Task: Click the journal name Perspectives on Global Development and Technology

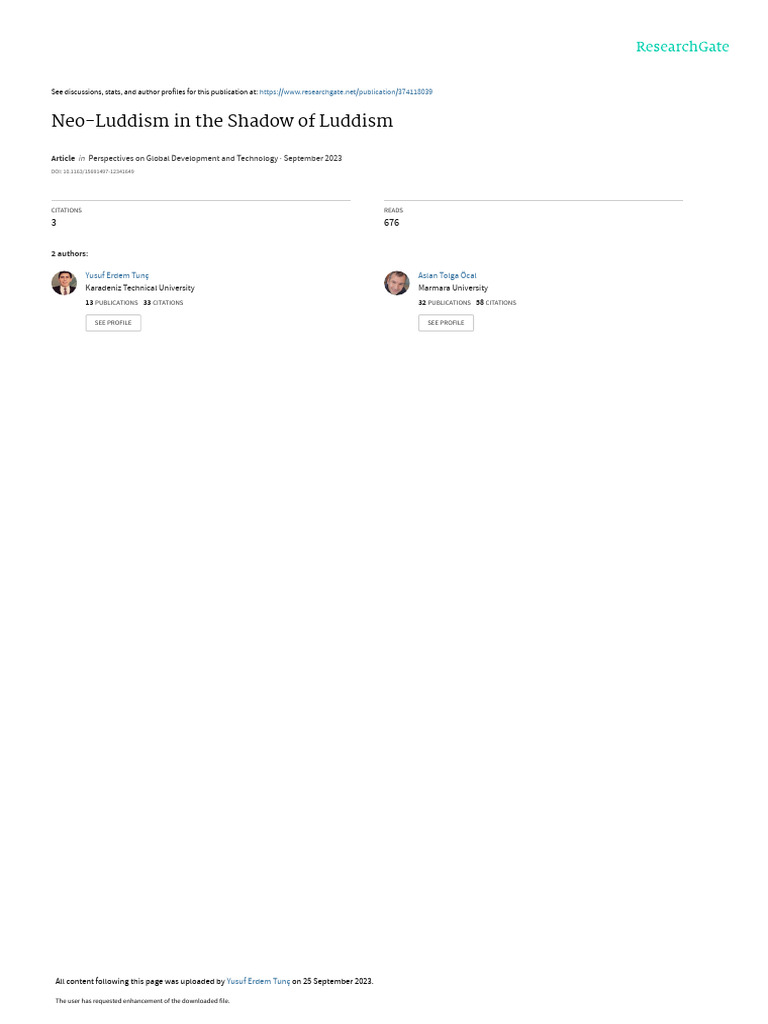Action: 183,158
